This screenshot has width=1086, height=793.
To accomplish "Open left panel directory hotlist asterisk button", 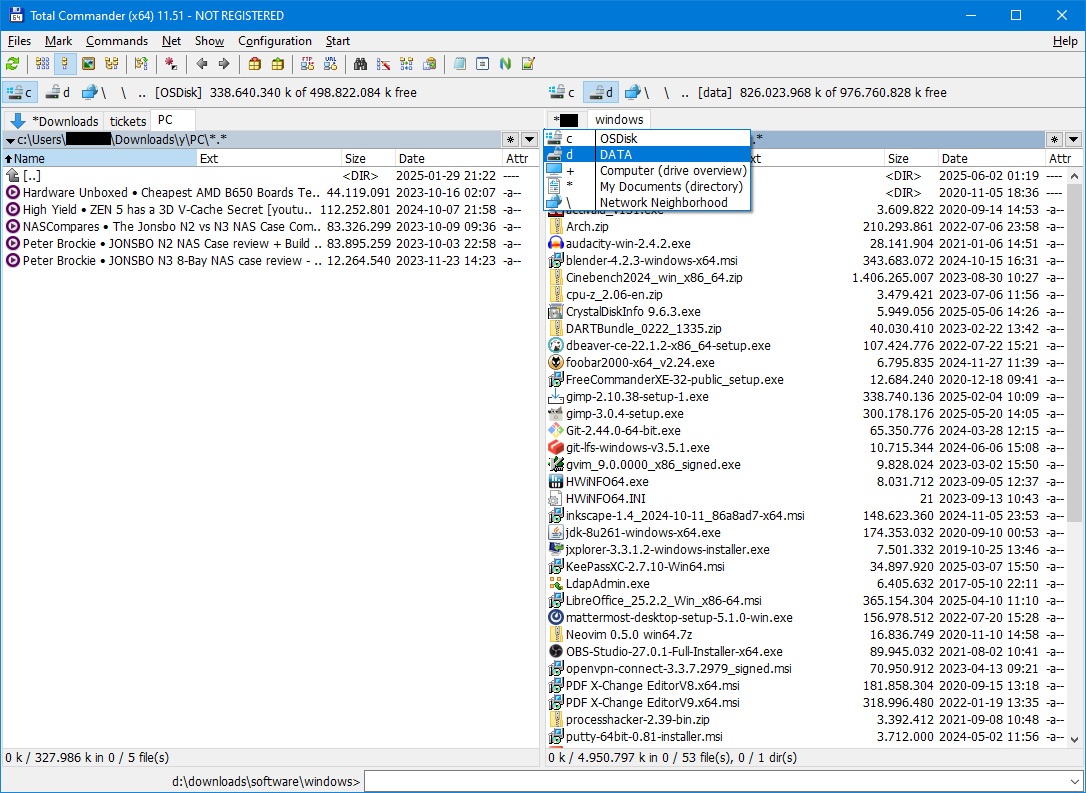I will 510,139.
